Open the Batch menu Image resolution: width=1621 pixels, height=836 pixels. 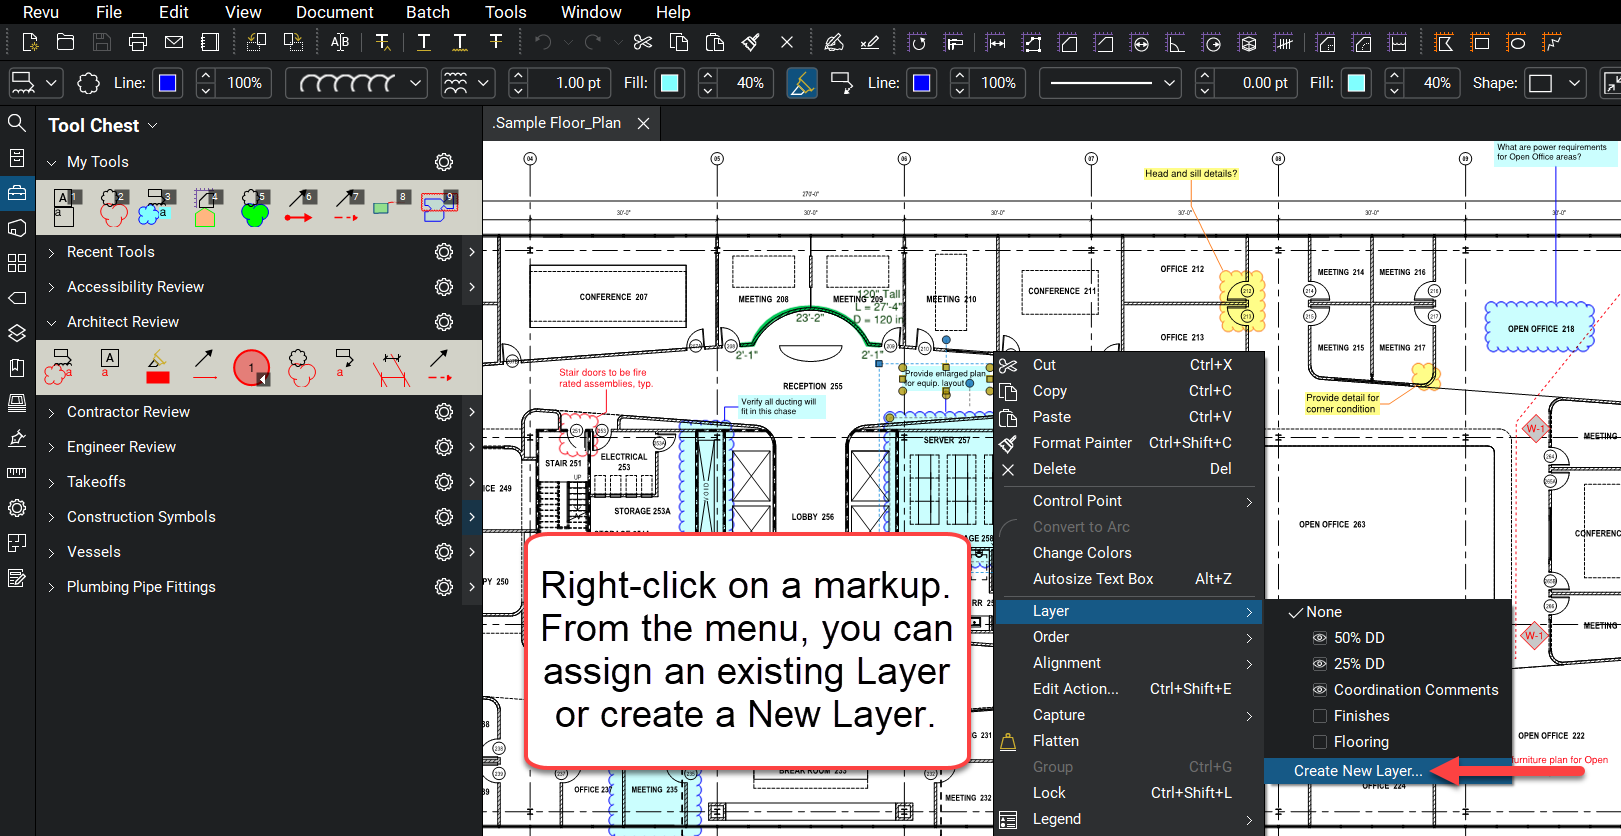point(428,12)
